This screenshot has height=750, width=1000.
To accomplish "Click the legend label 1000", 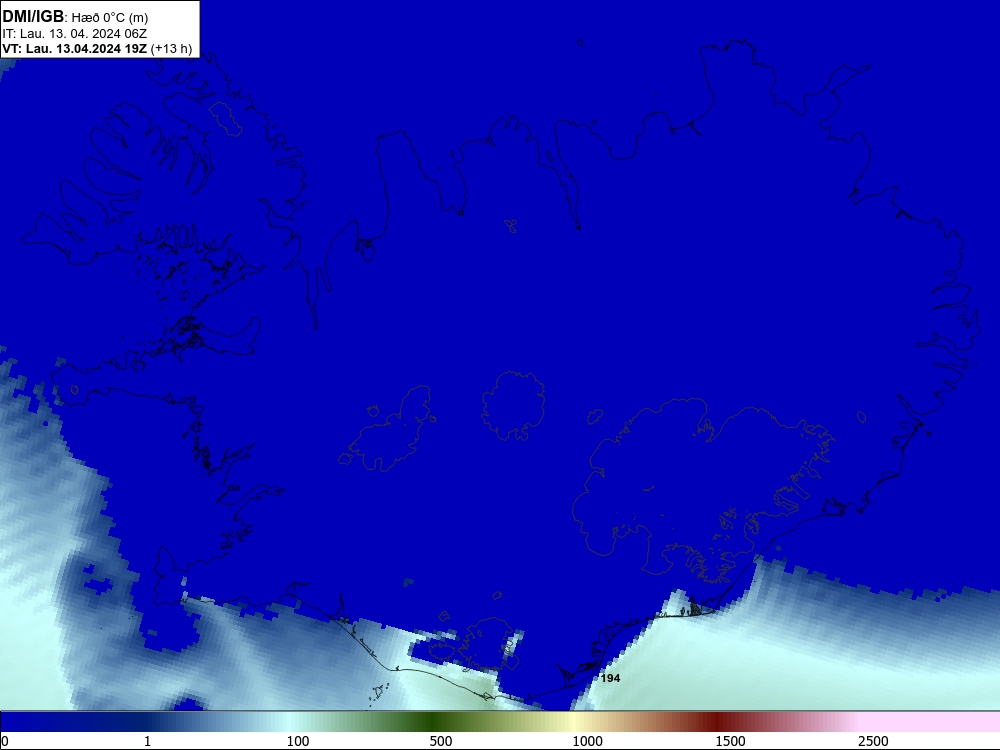I will (x=587, y=741).
